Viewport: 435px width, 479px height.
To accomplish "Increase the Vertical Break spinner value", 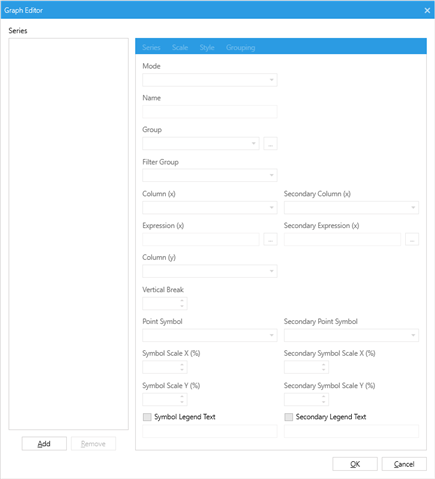I will (182, 301).
